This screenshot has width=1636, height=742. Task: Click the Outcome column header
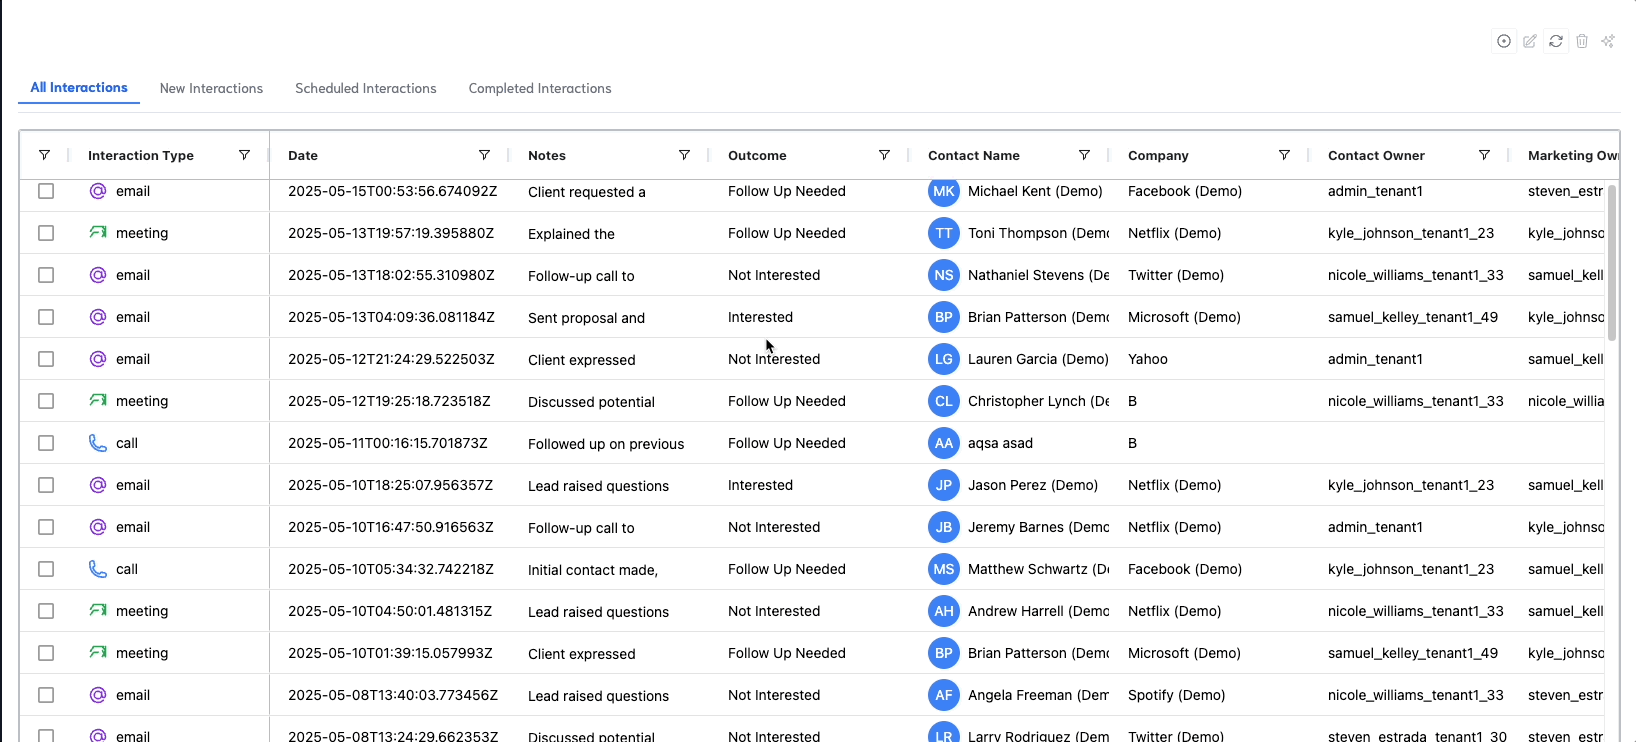pyautogui.click(x=757, y=155)
